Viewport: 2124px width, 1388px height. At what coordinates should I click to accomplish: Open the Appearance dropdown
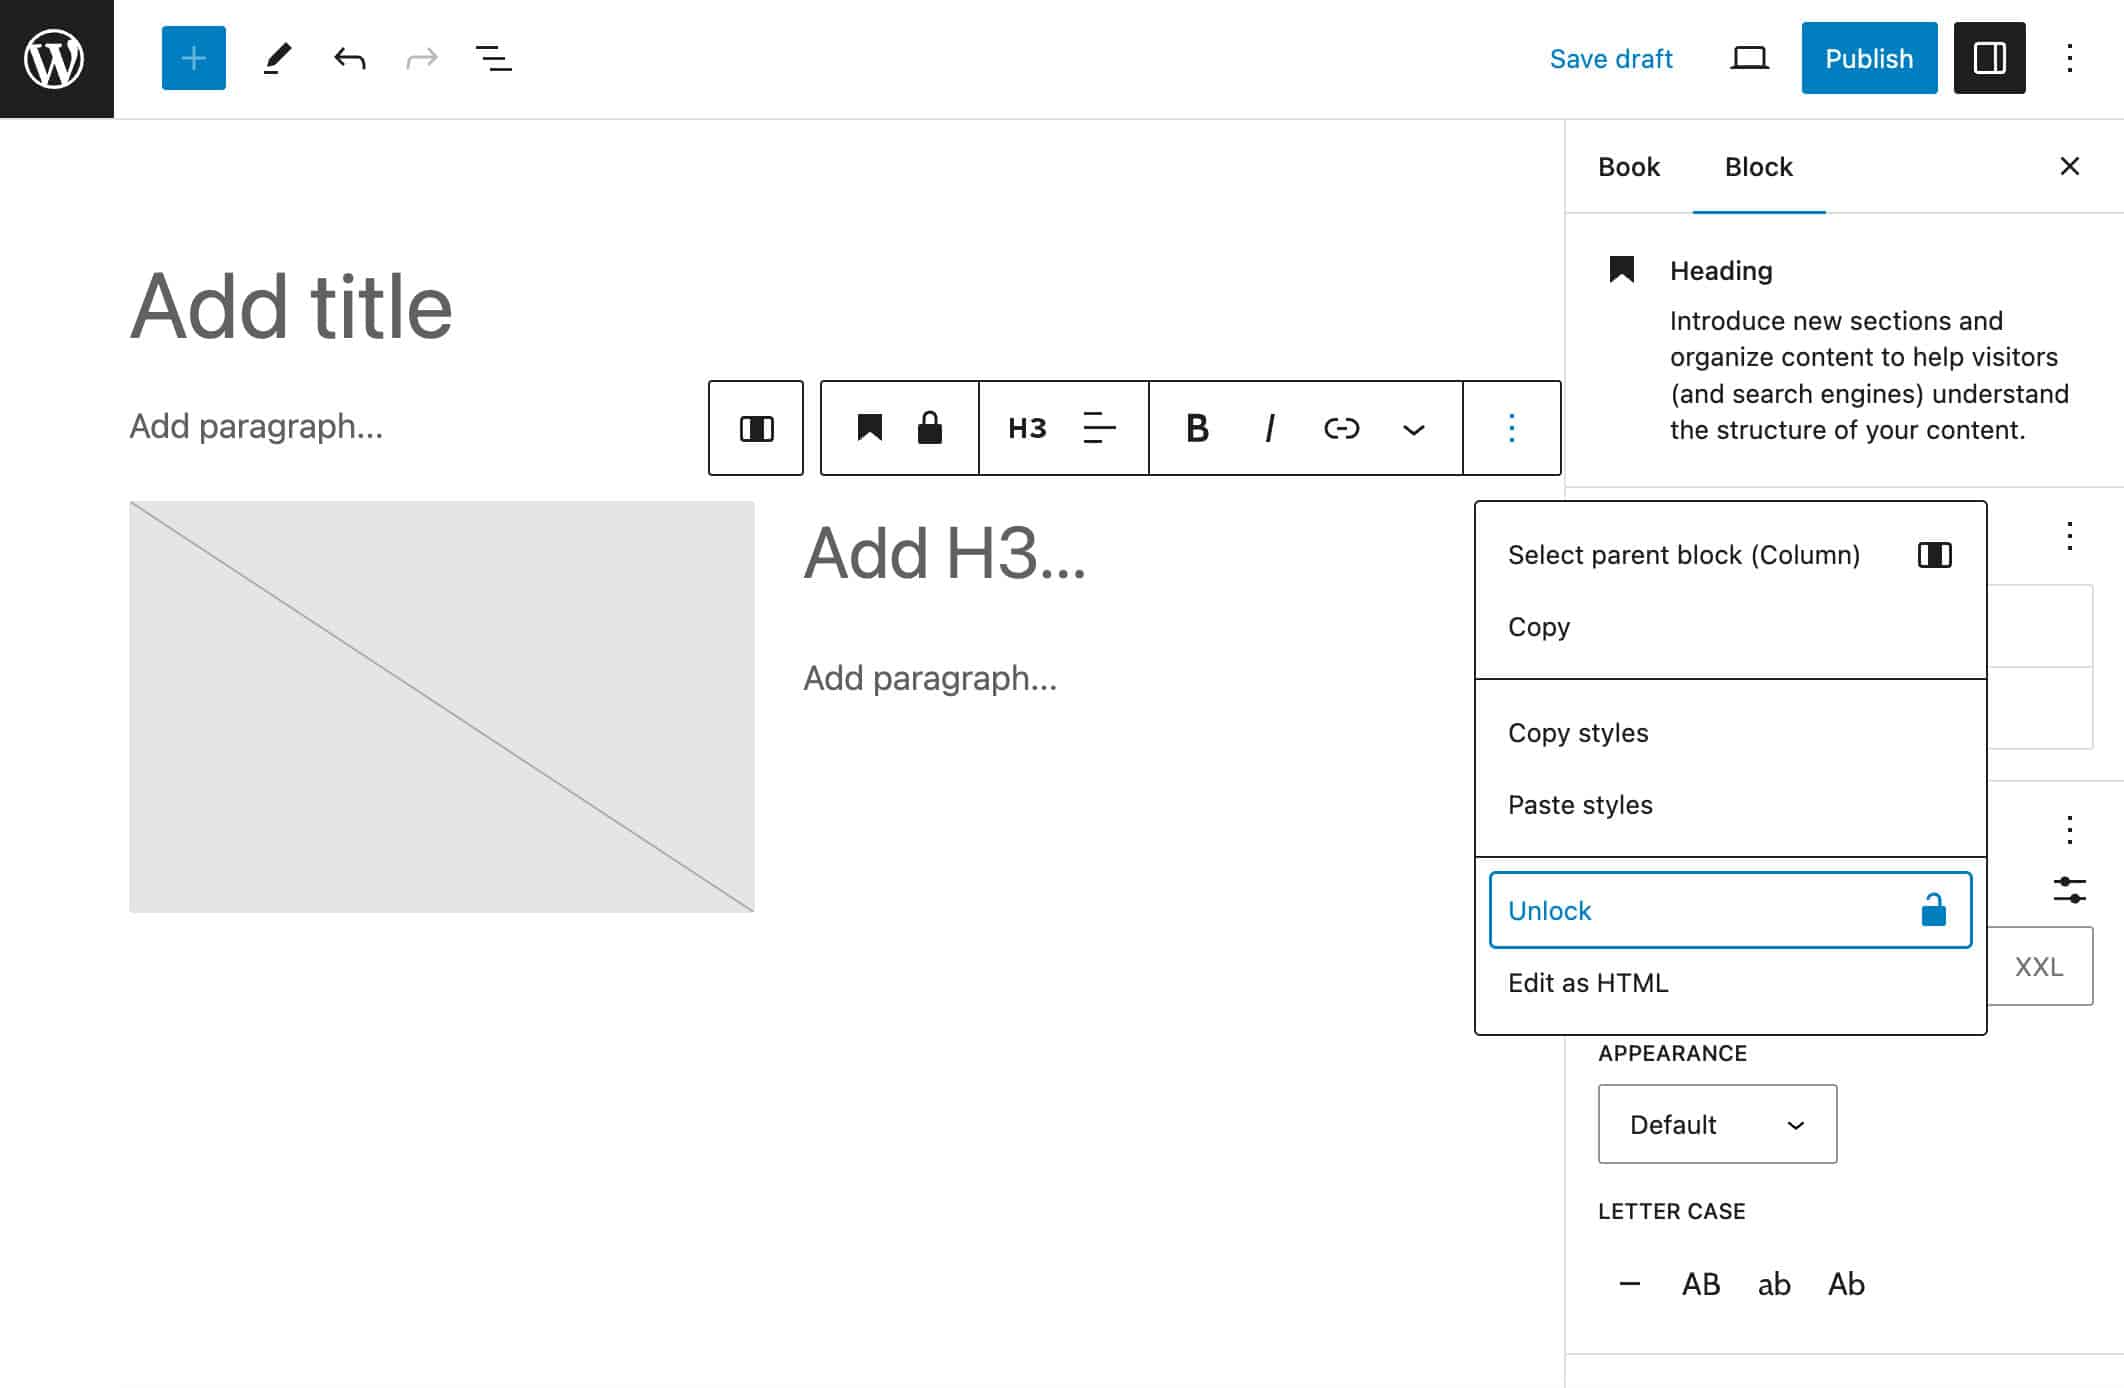tap(1715, 1123)
